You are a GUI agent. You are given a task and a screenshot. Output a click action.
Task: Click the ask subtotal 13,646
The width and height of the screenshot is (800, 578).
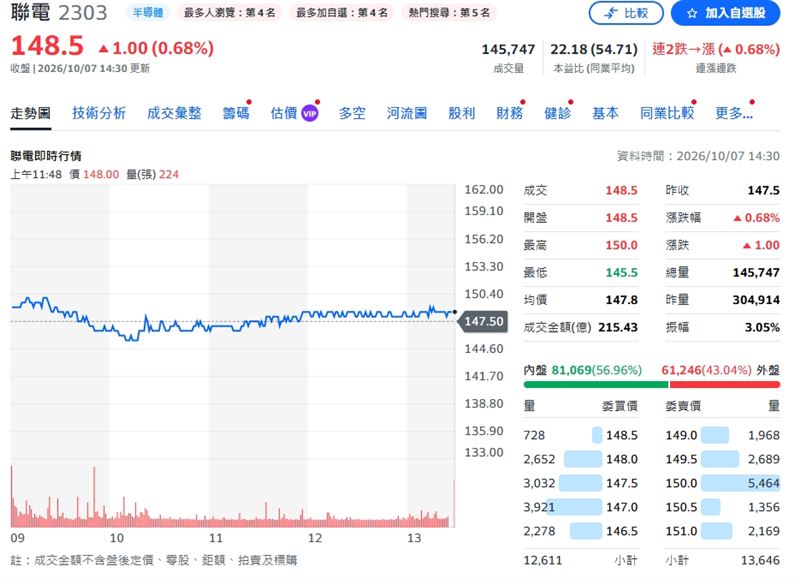[760, 561]
